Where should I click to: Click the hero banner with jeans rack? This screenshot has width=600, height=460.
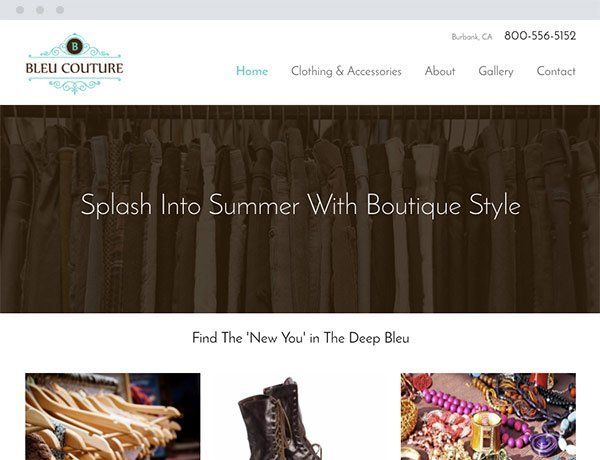[x=300, y=209]
